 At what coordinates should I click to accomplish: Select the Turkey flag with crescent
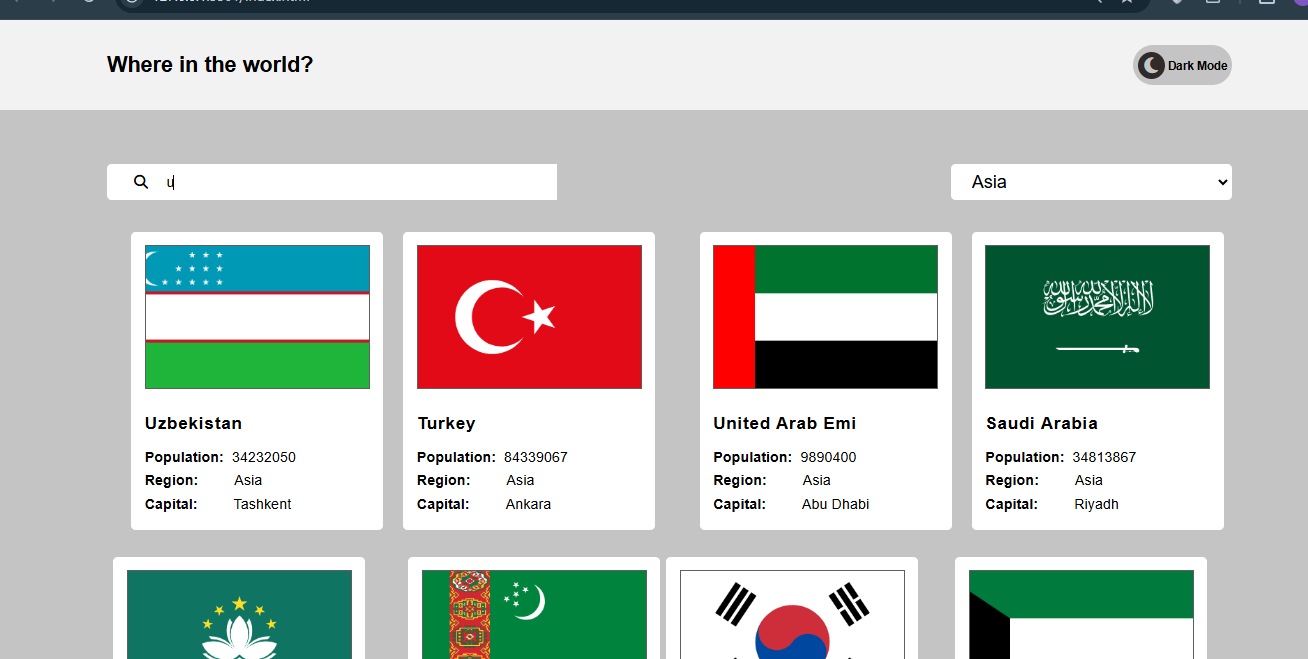[x=529, y=317]
